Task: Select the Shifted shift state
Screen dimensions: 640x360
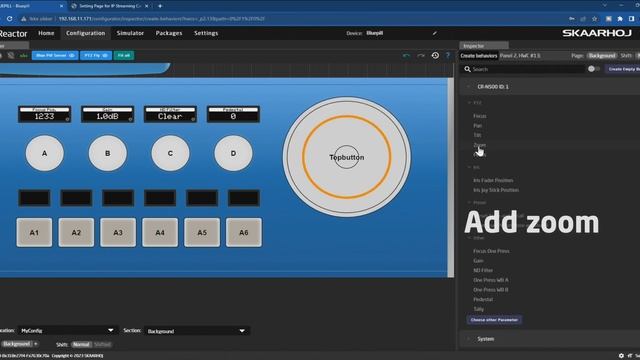Action: [102, 344]
